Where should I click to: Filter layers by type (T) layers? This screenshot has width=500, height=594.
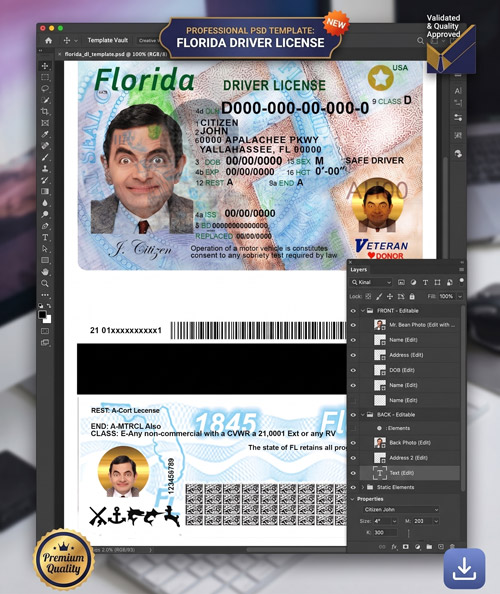click(x=425, y=282)
